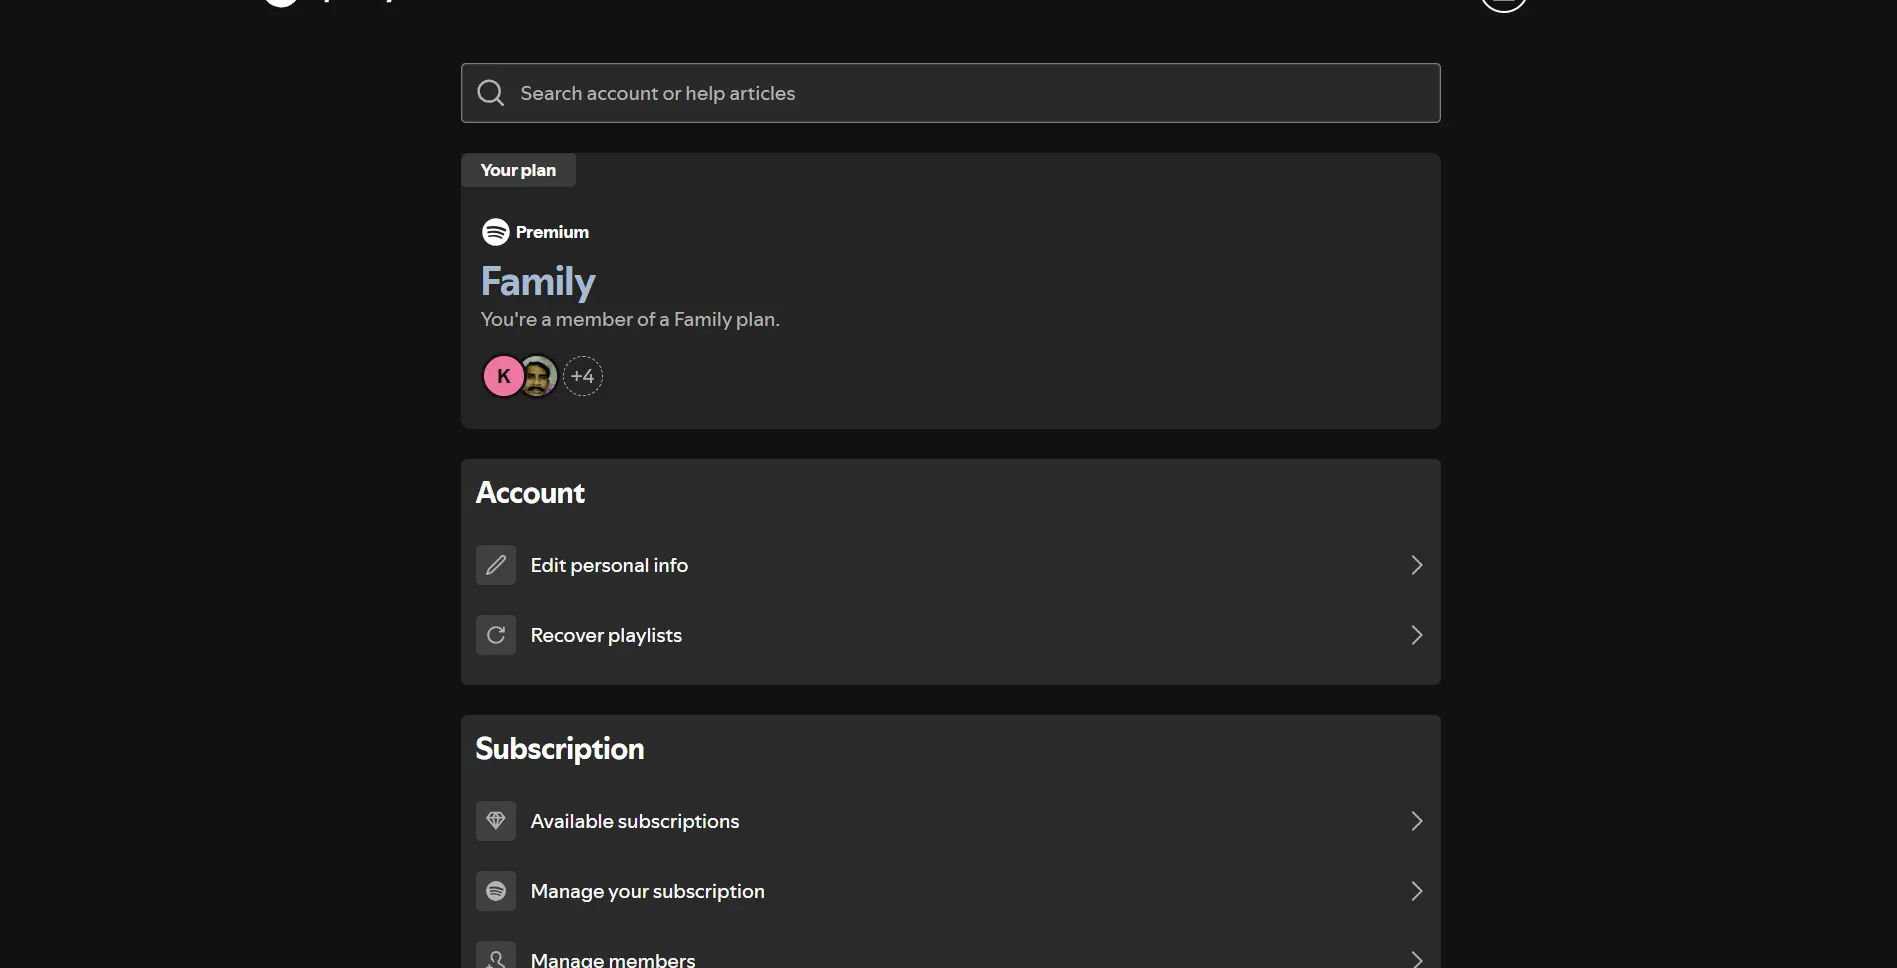The width and height of the screenshot is (1897, 968).
Task: Open the Family plan title
Action: (x=538, y=282)
